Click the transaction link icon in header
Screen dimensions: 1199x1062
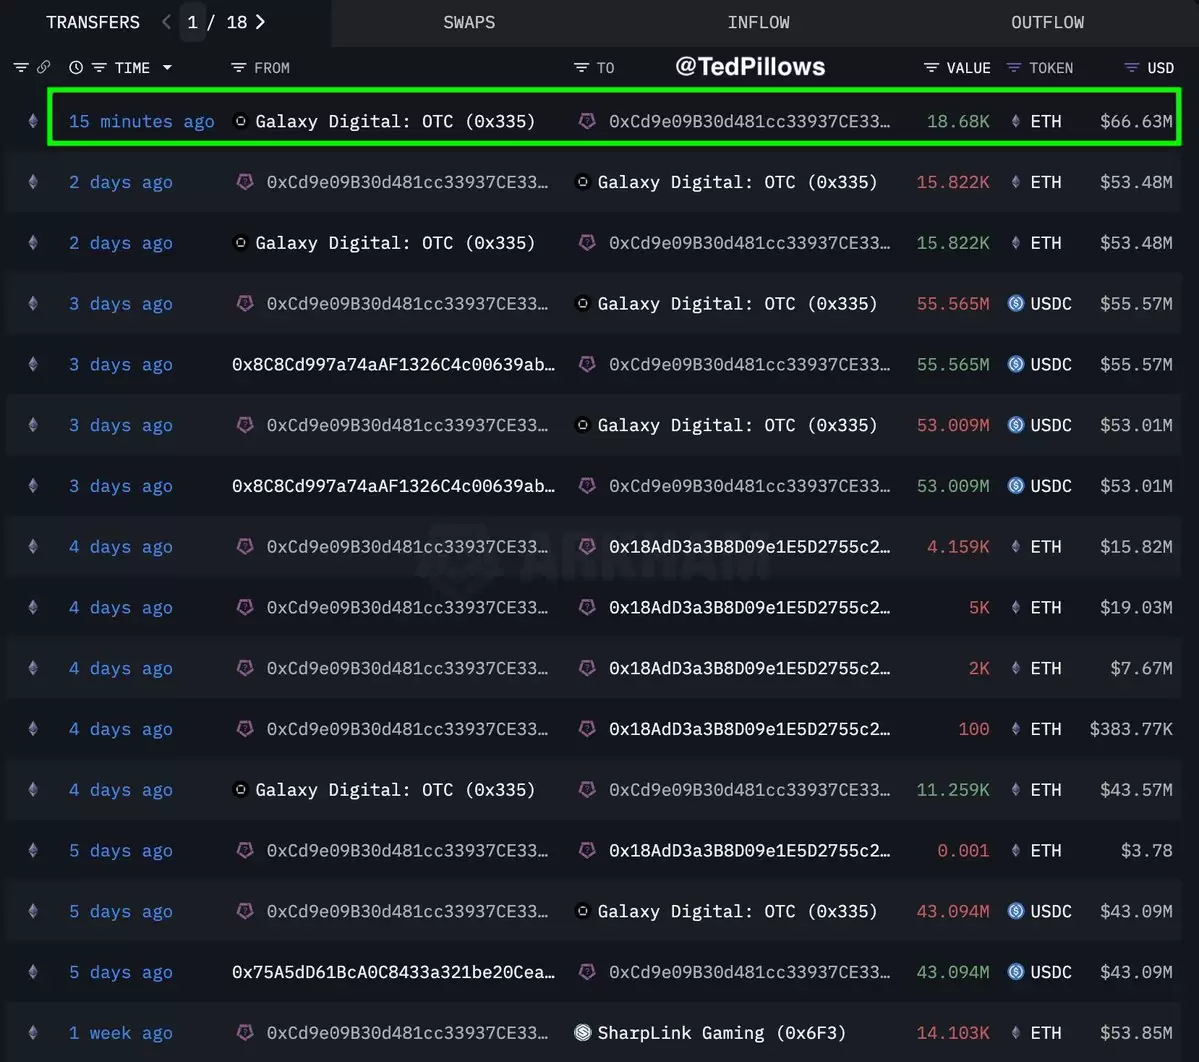[x=44, y=67]
